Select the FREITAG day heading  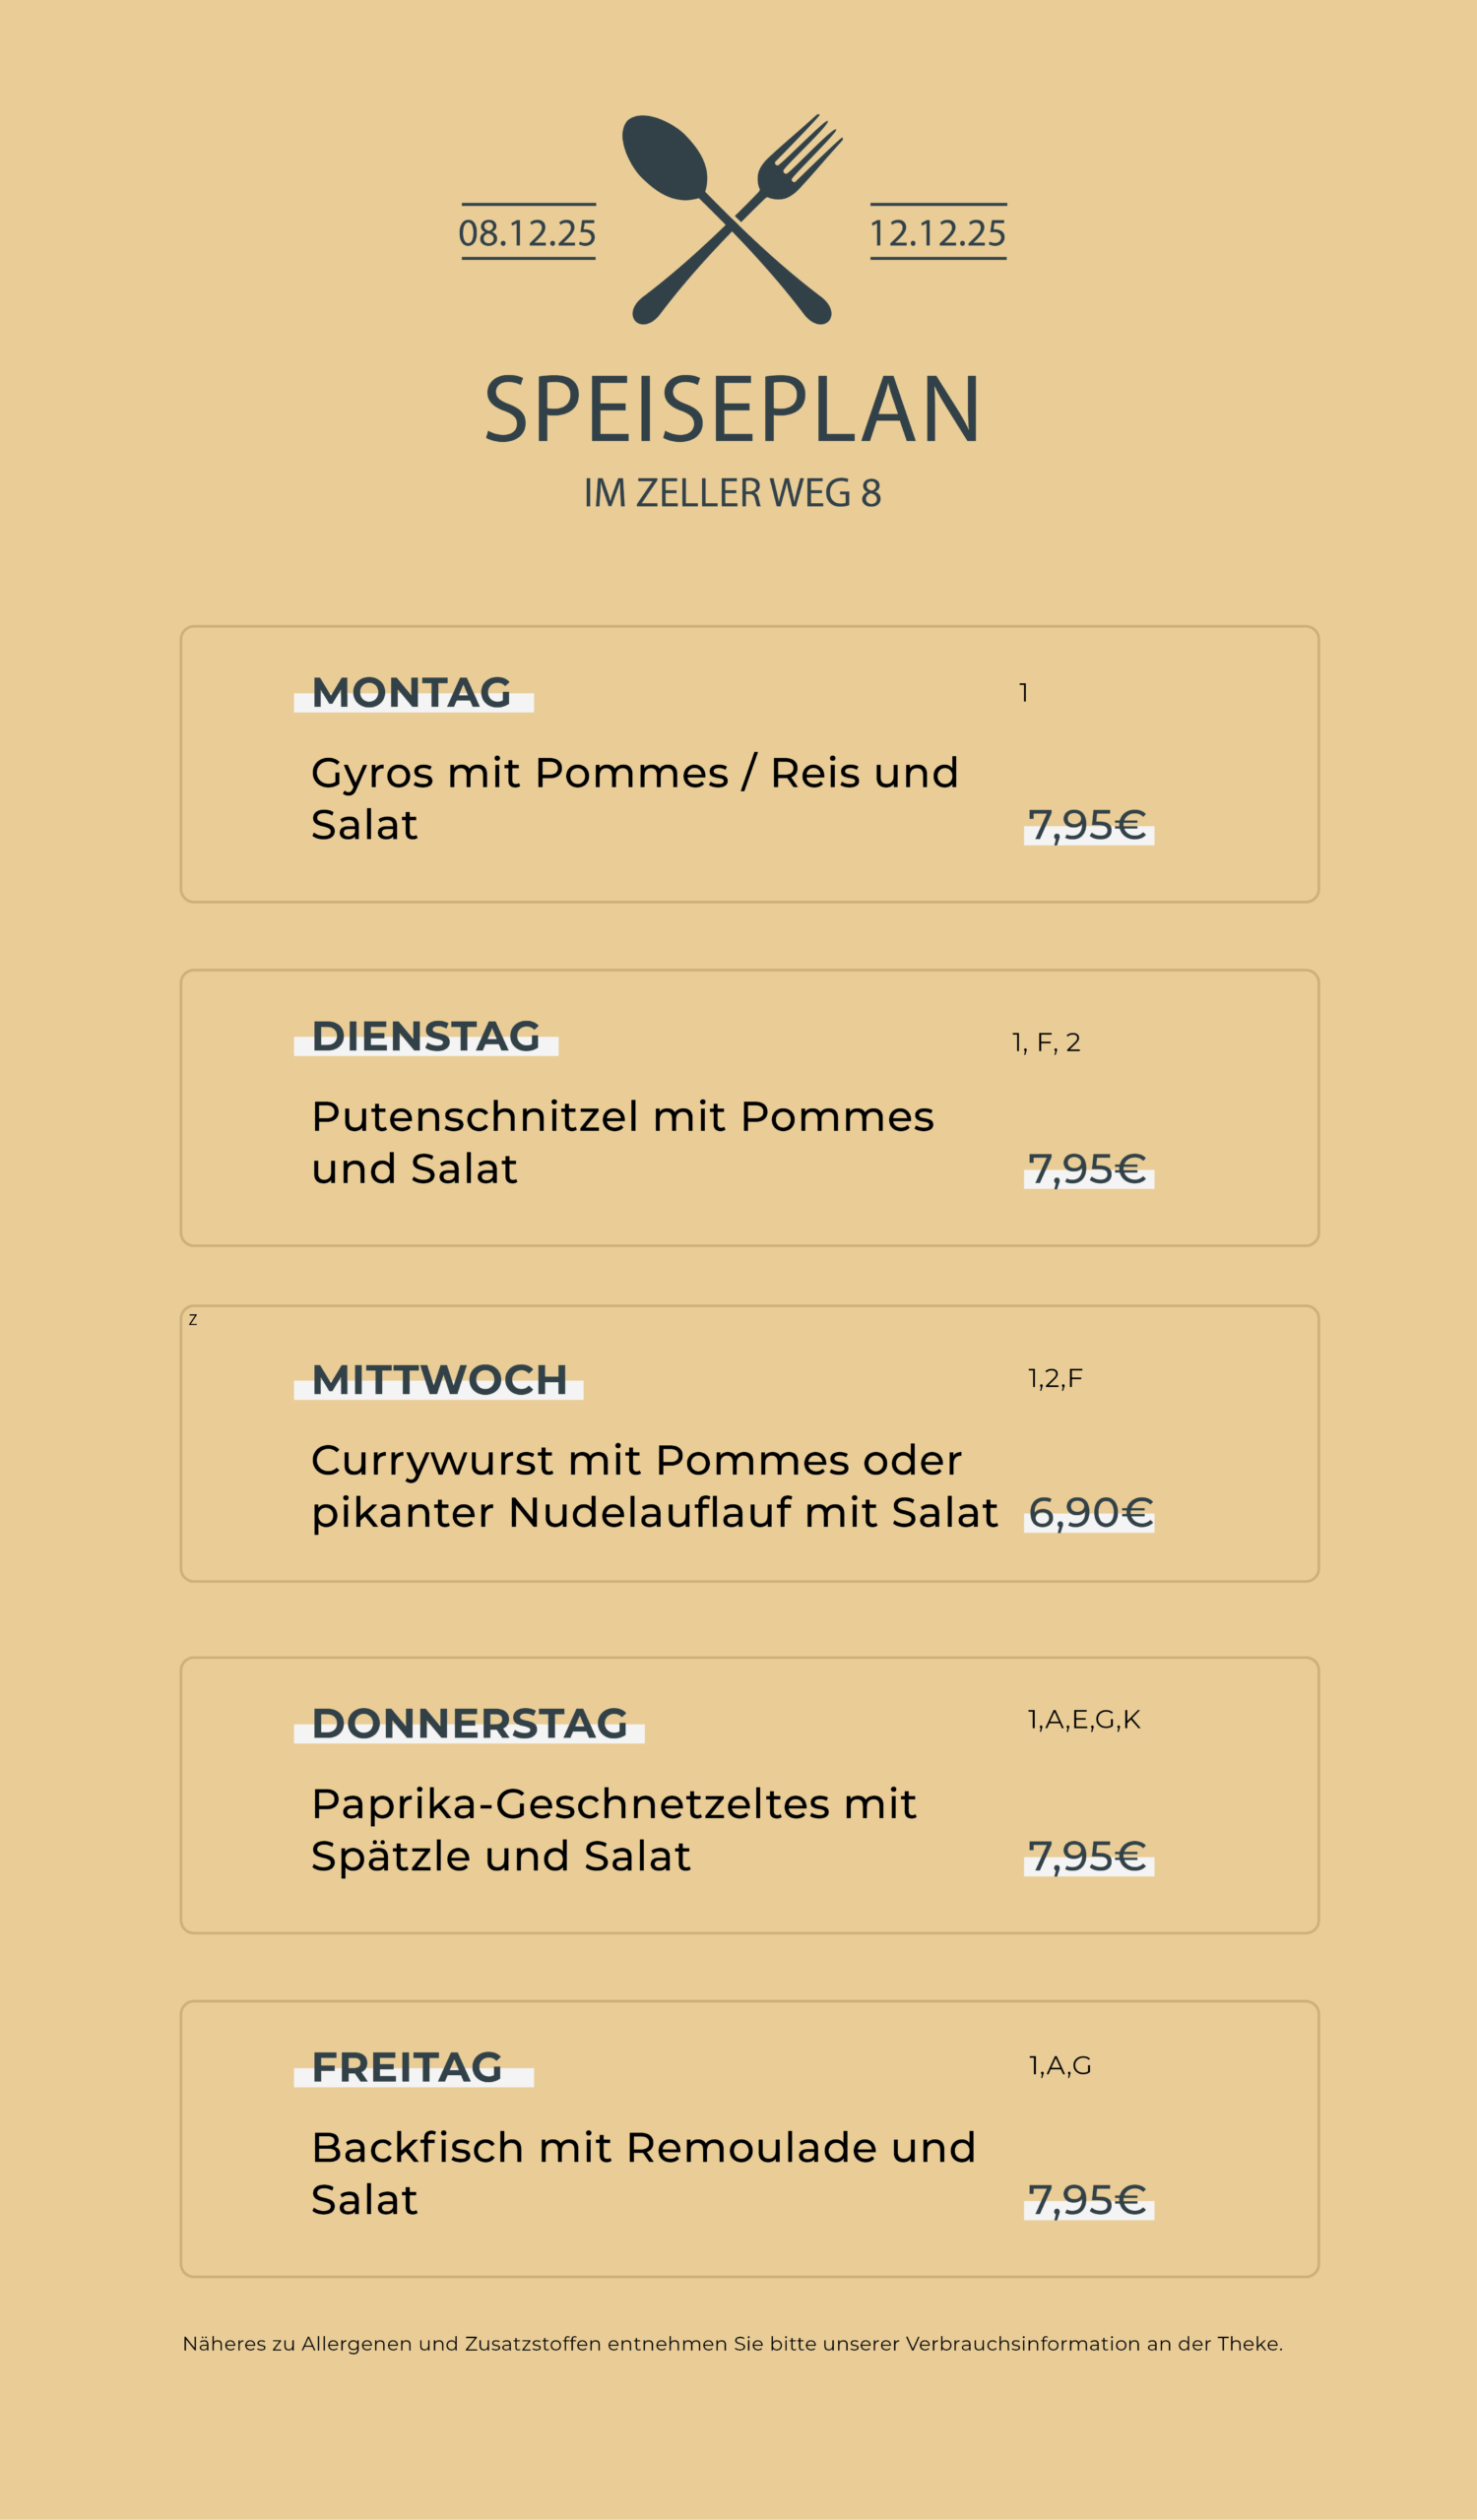[407, 2068]
